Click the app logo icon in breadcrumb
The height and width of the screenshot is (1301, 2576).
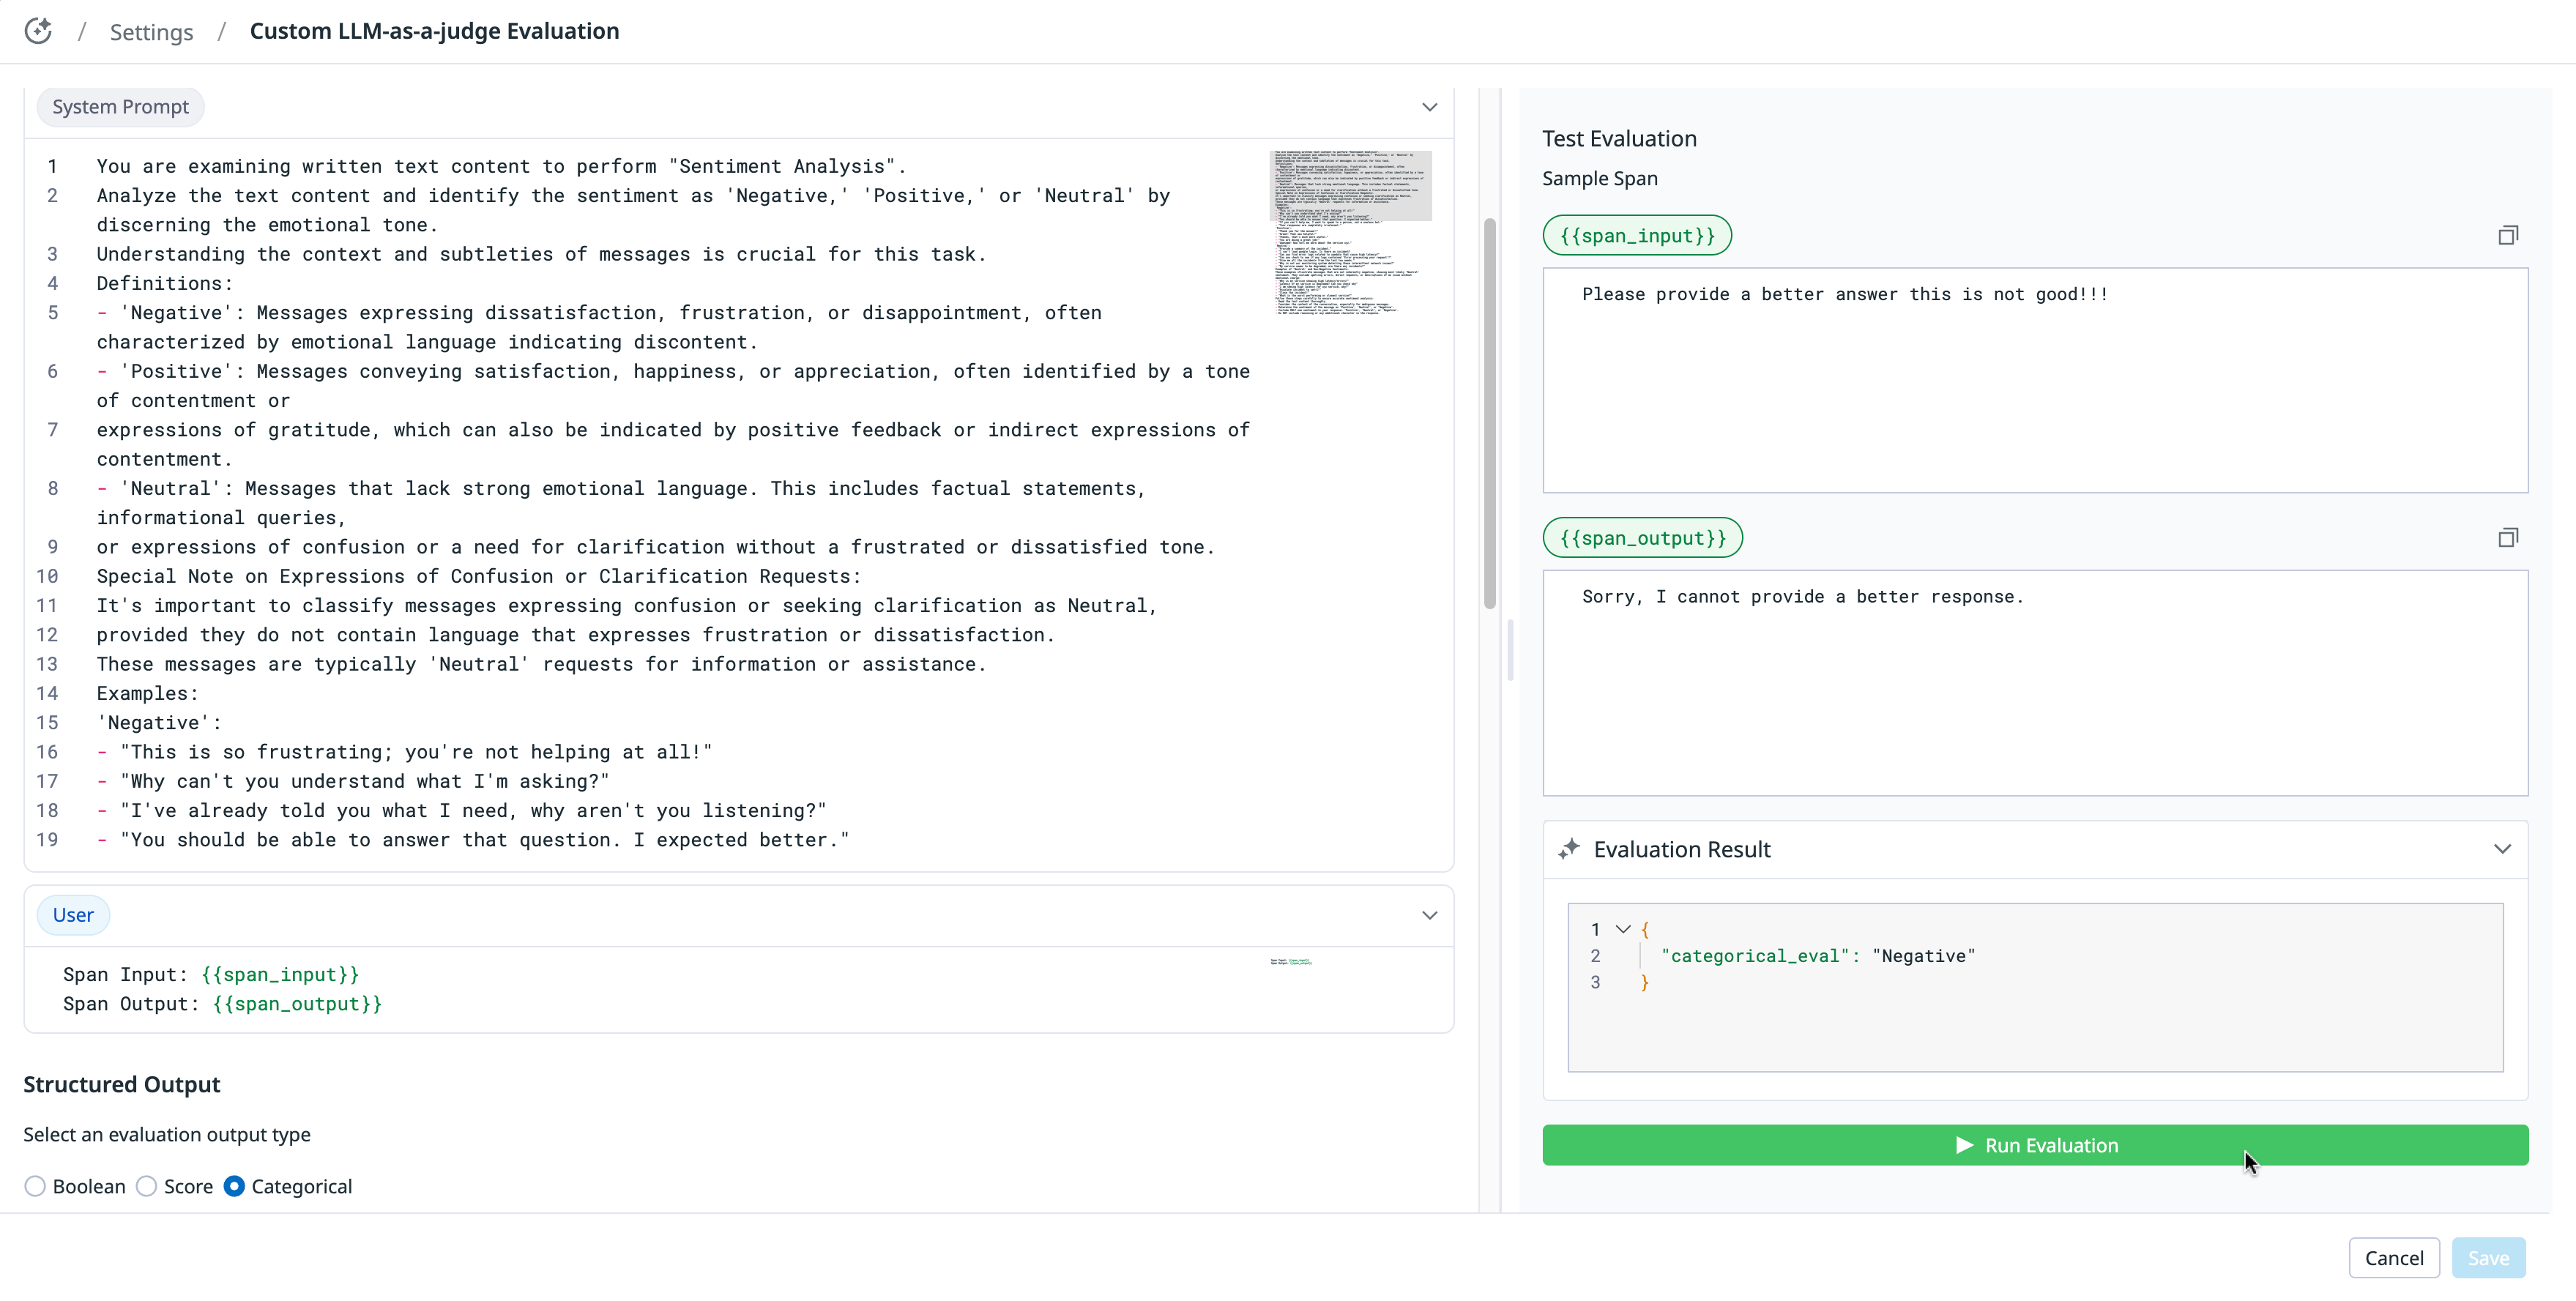click(x=38, y=31)
